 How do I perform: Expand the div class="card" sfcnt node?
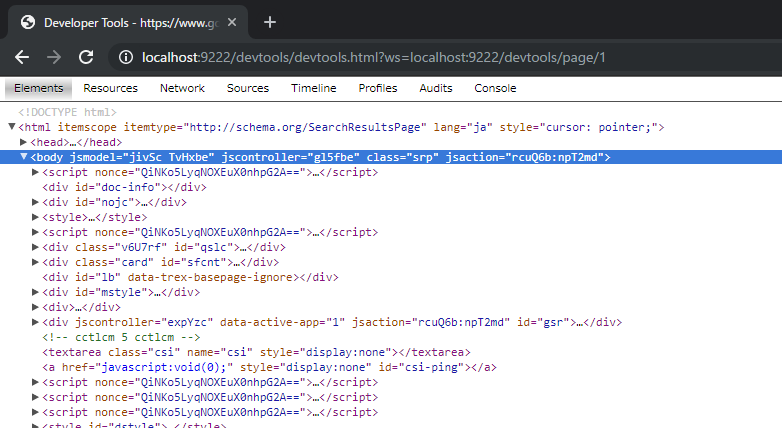(x=35, y=262)
